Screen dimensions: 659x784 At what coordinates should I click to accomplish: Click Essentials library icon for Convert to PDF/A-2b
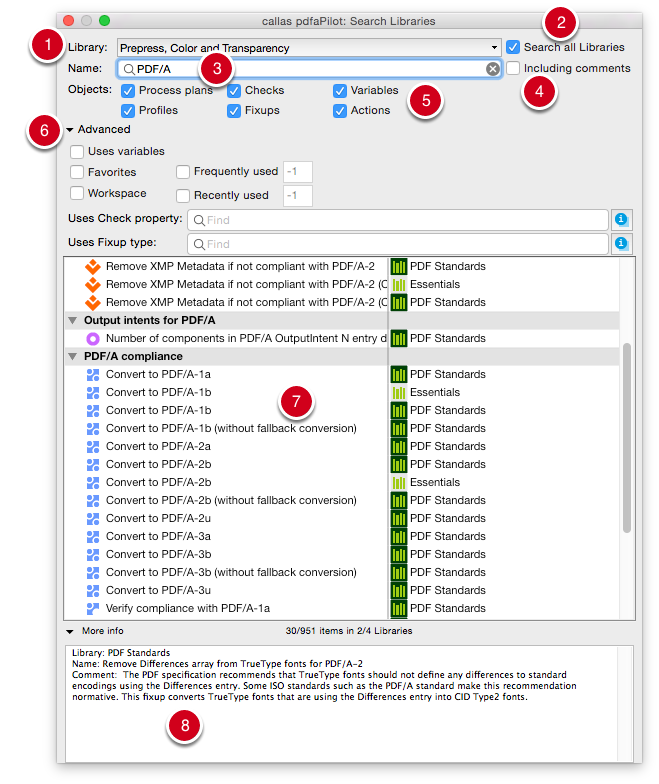coord(398,482)
